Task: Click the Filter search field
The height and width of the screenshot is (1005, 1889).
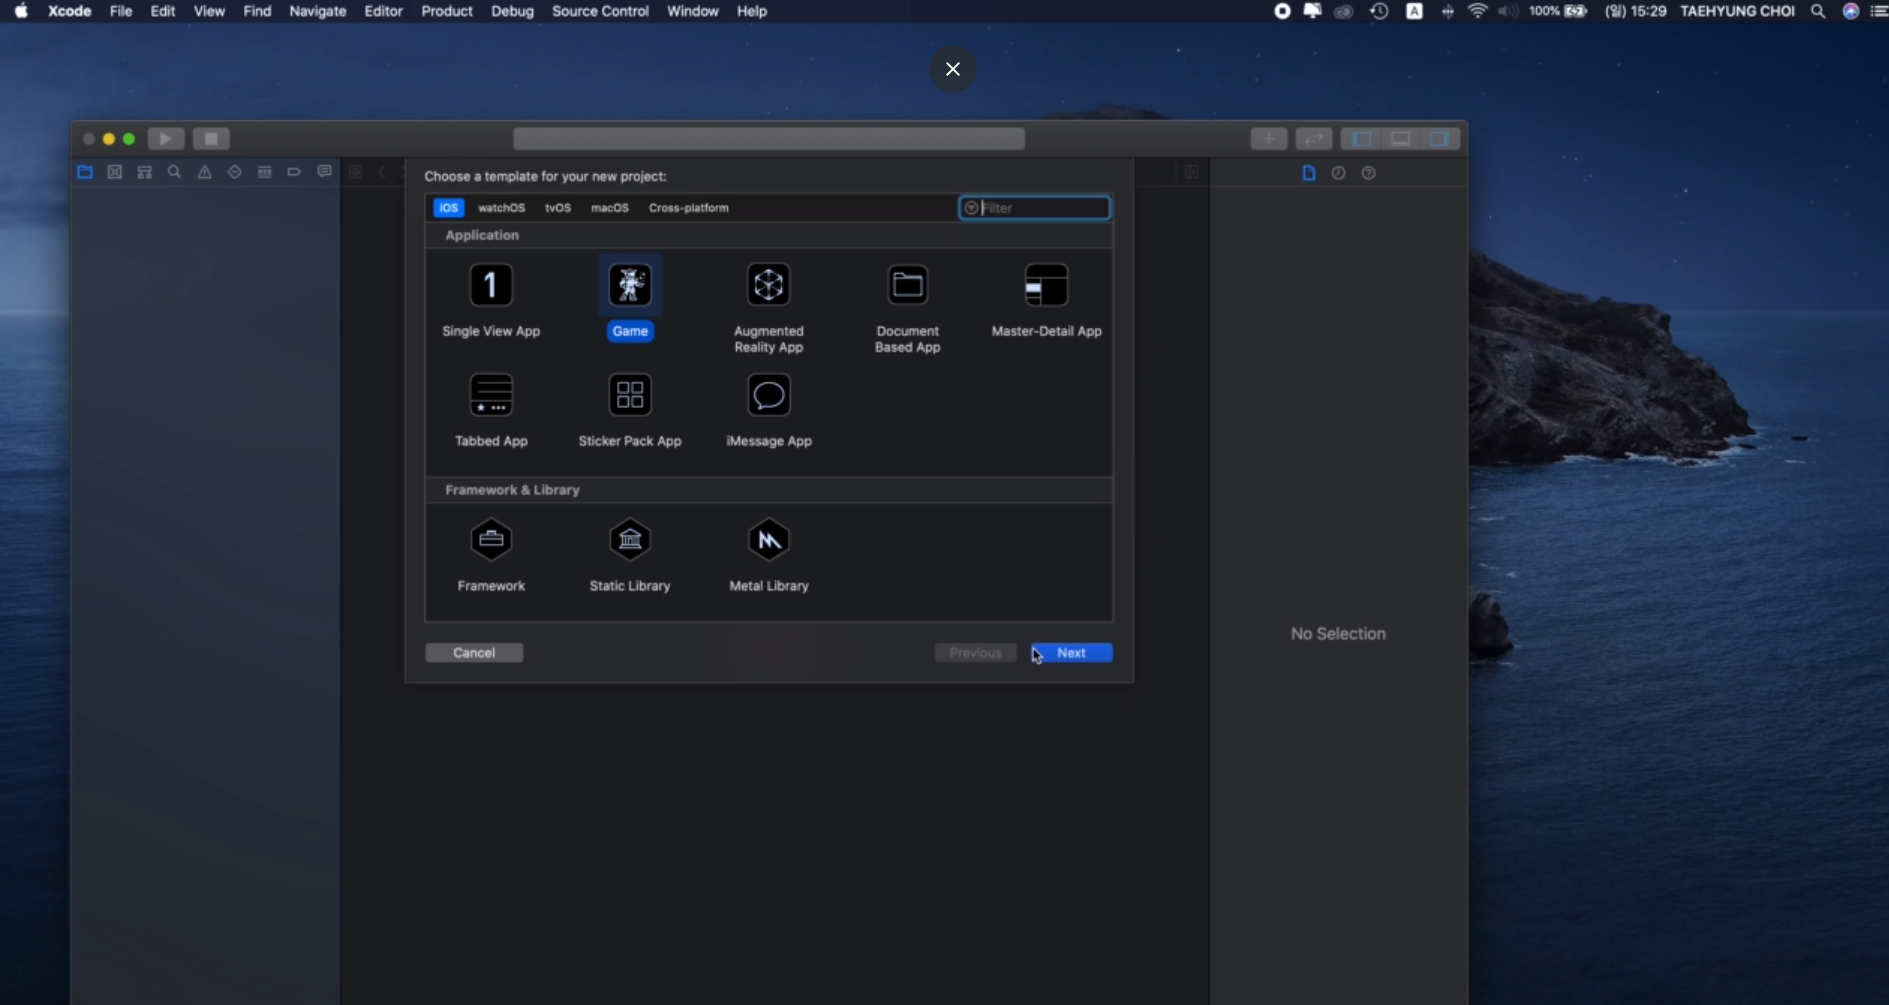Action: (1035, 208)
